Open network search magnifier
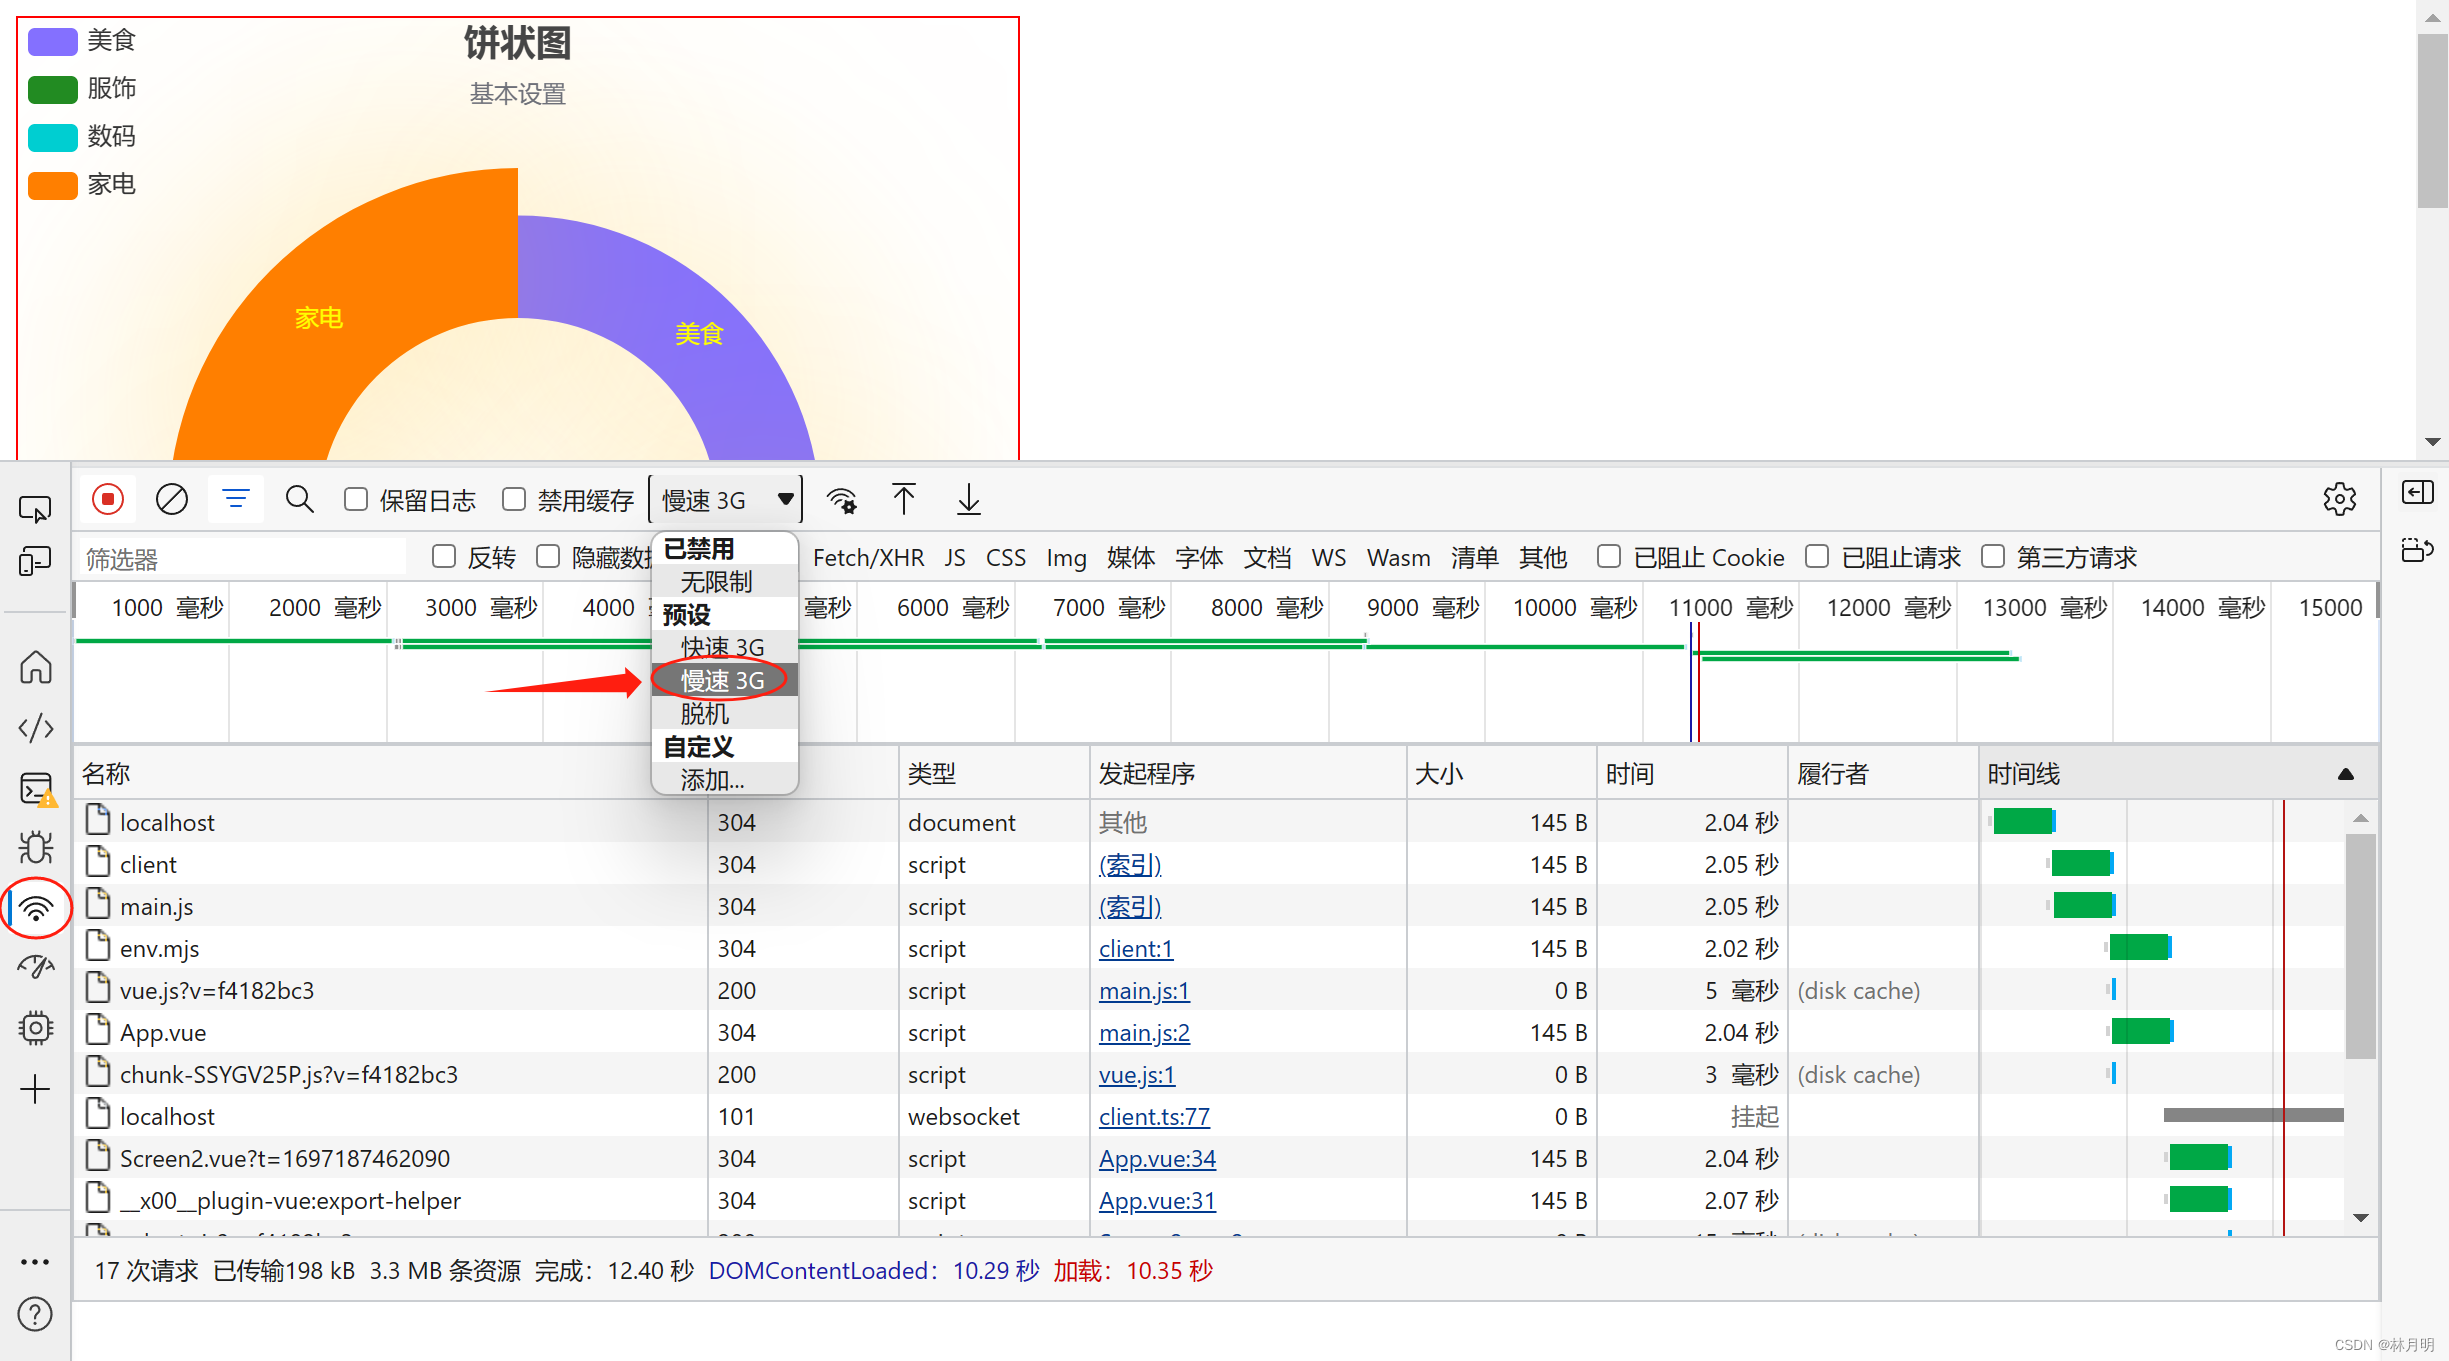 click(x=299, y=499)
